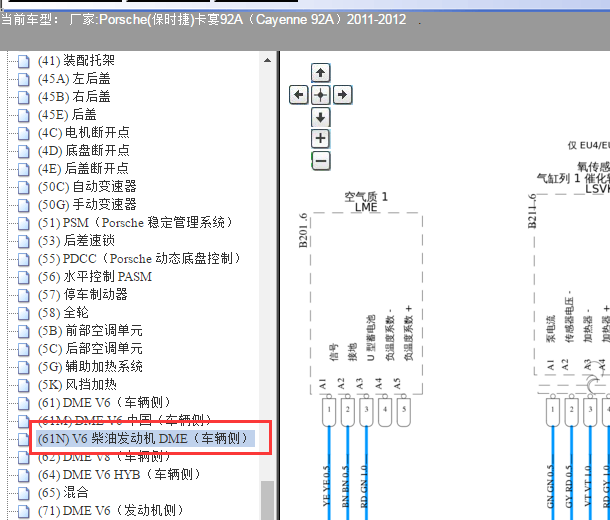Pan the wiring diagram up
Screen dimensions: 610x520
[321, 73]
